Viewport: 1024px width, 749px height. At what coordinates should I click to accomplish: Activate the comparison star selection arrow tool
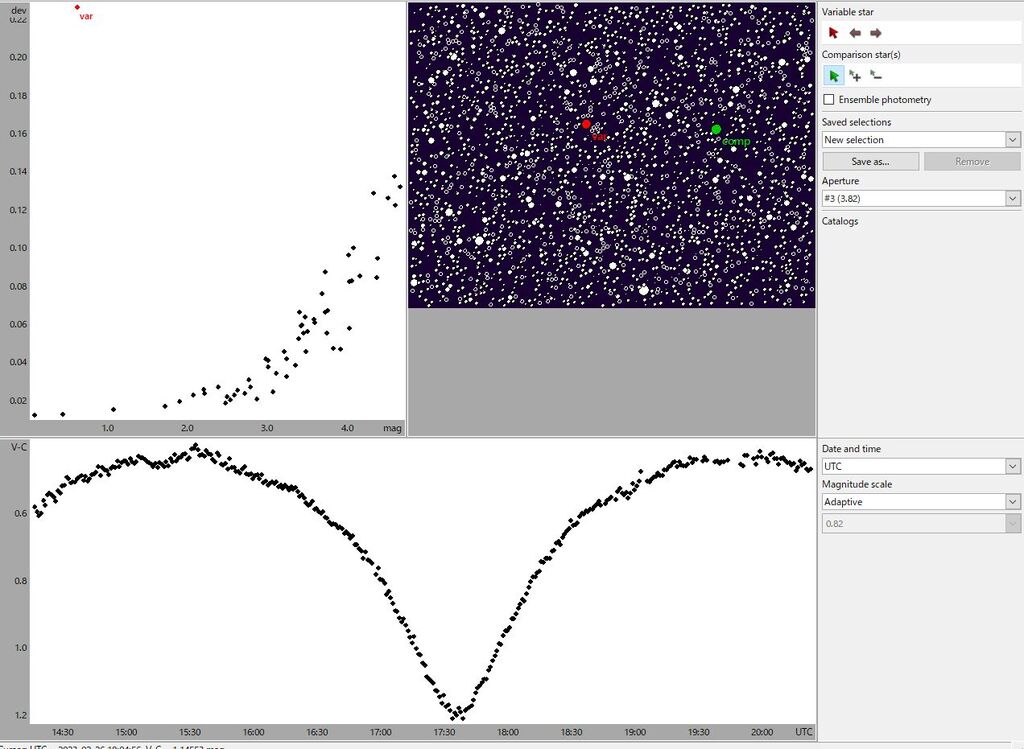point(833,76)
